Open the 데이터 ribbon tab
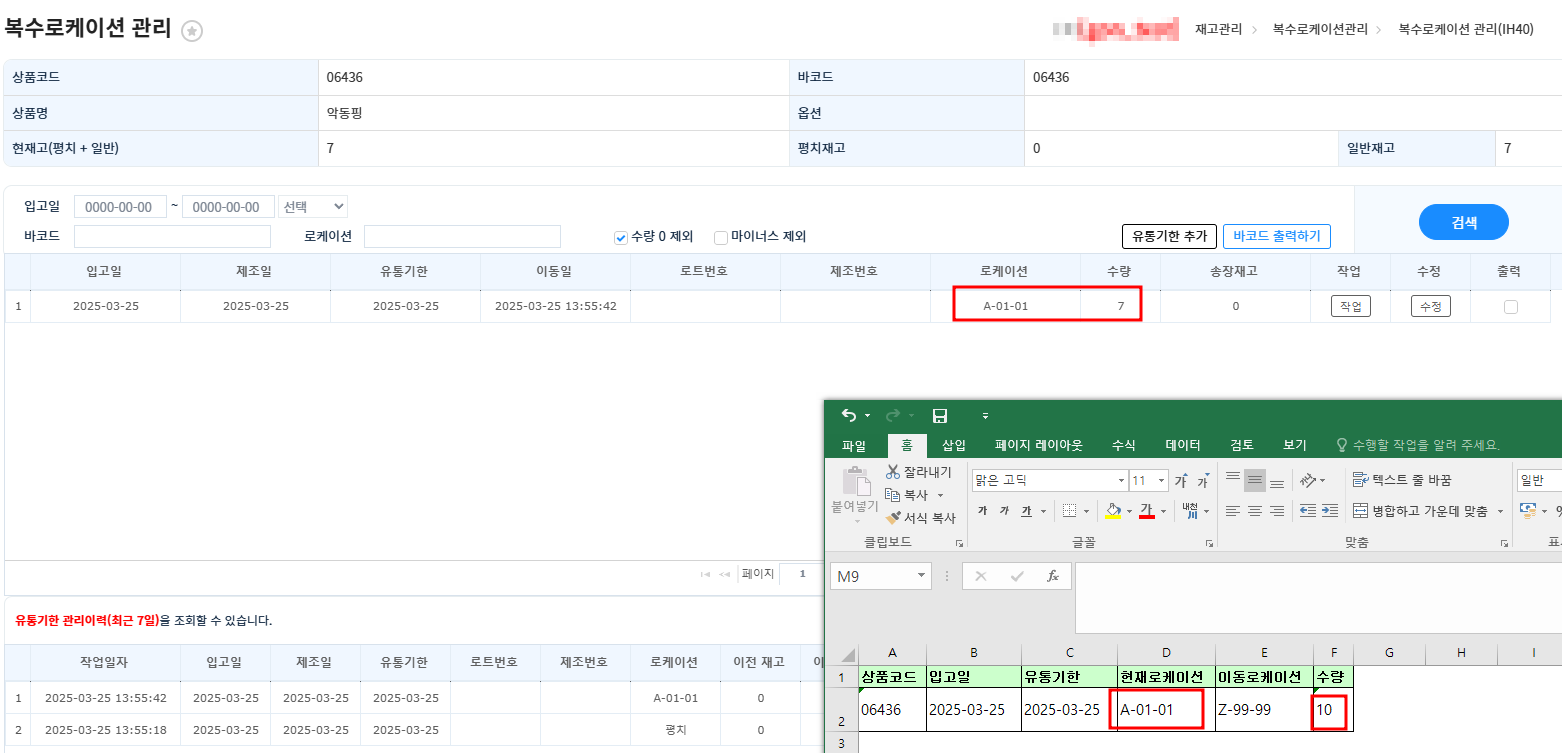Viewport: 1562px width, 753px height. coord(1183,445)
